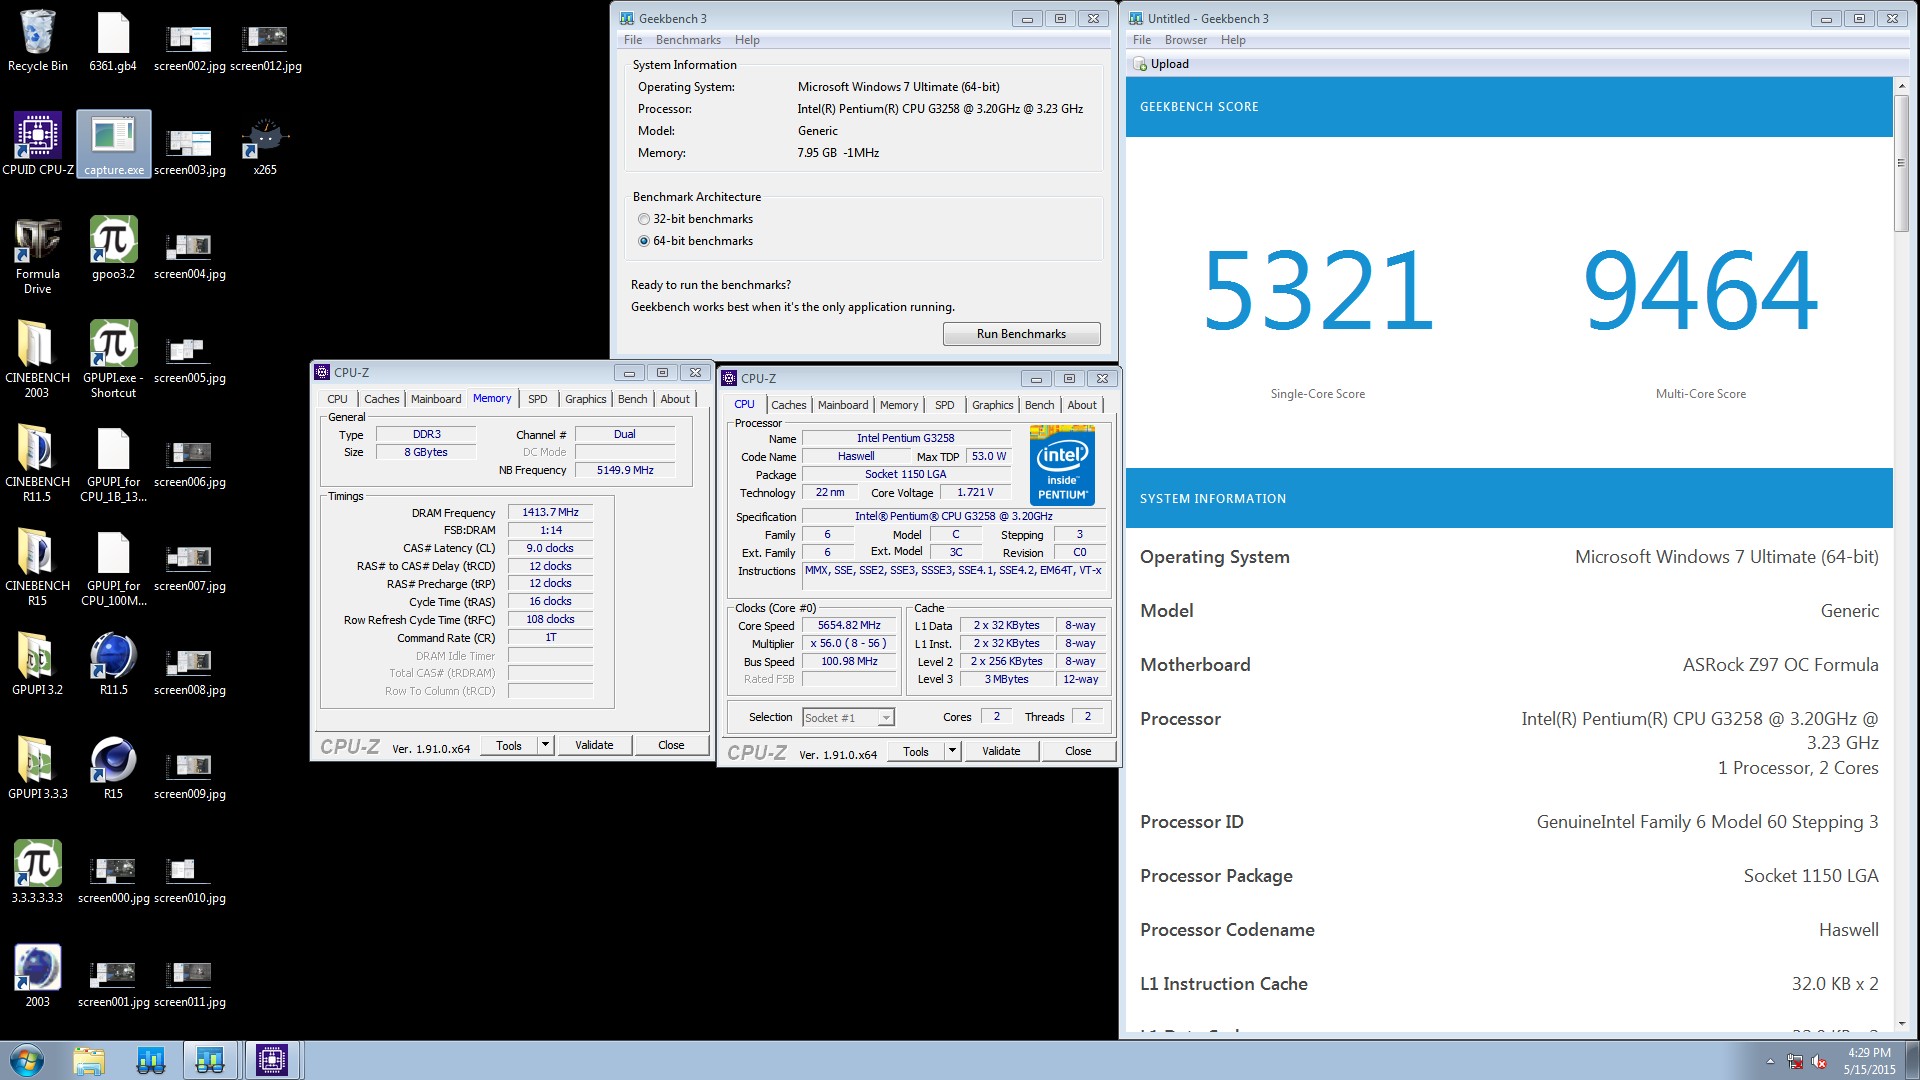
Task: Open the CINEBENCH 2003 folder
Action: (x=38, y=360)
